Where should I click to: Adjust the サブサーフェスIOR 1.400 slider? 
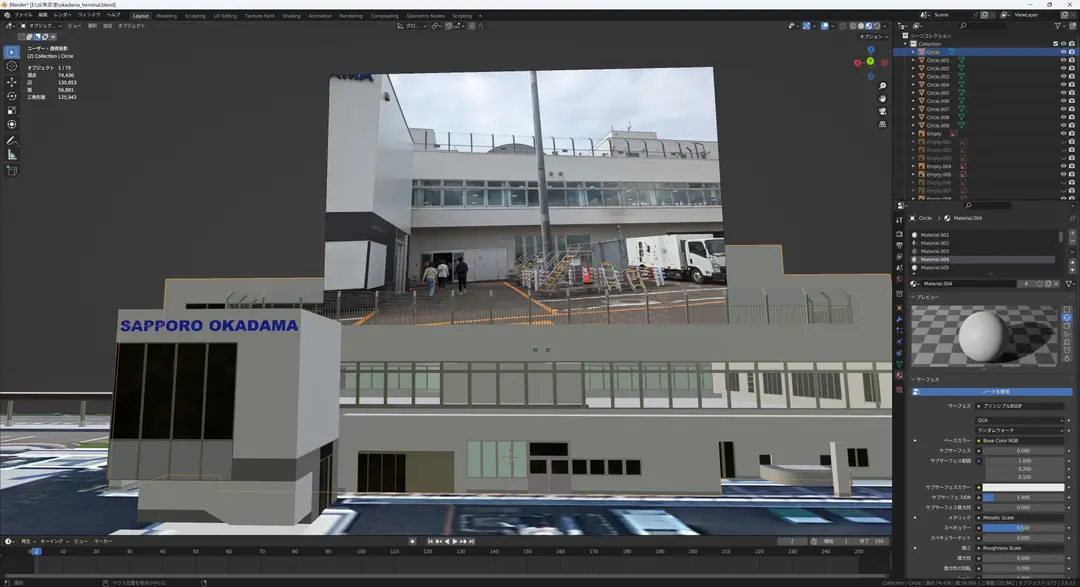click(x=1024, y=497)
